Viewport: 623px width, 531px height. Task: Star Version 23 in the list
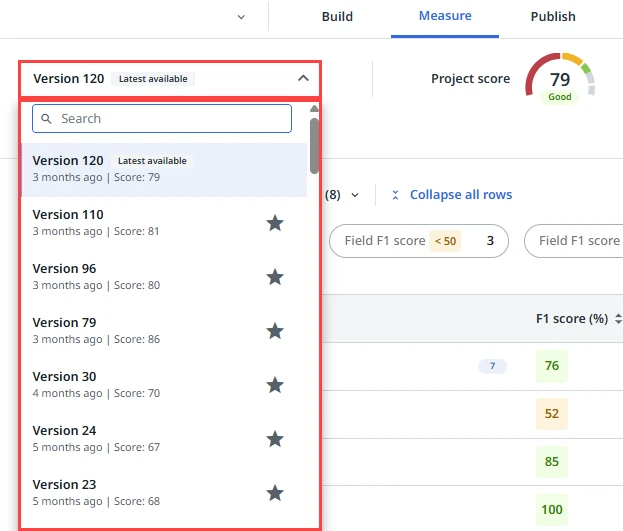coord(275,493)
